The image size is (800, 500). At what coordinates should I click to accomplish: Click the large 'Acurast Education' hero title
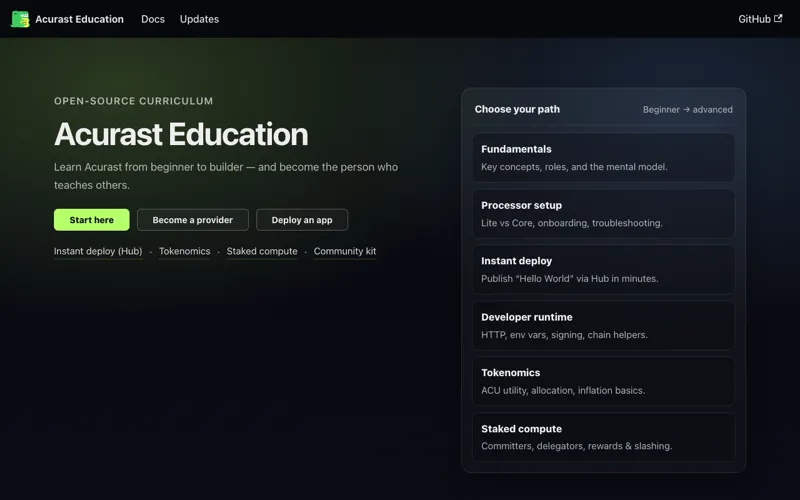[x=181, y=134]
